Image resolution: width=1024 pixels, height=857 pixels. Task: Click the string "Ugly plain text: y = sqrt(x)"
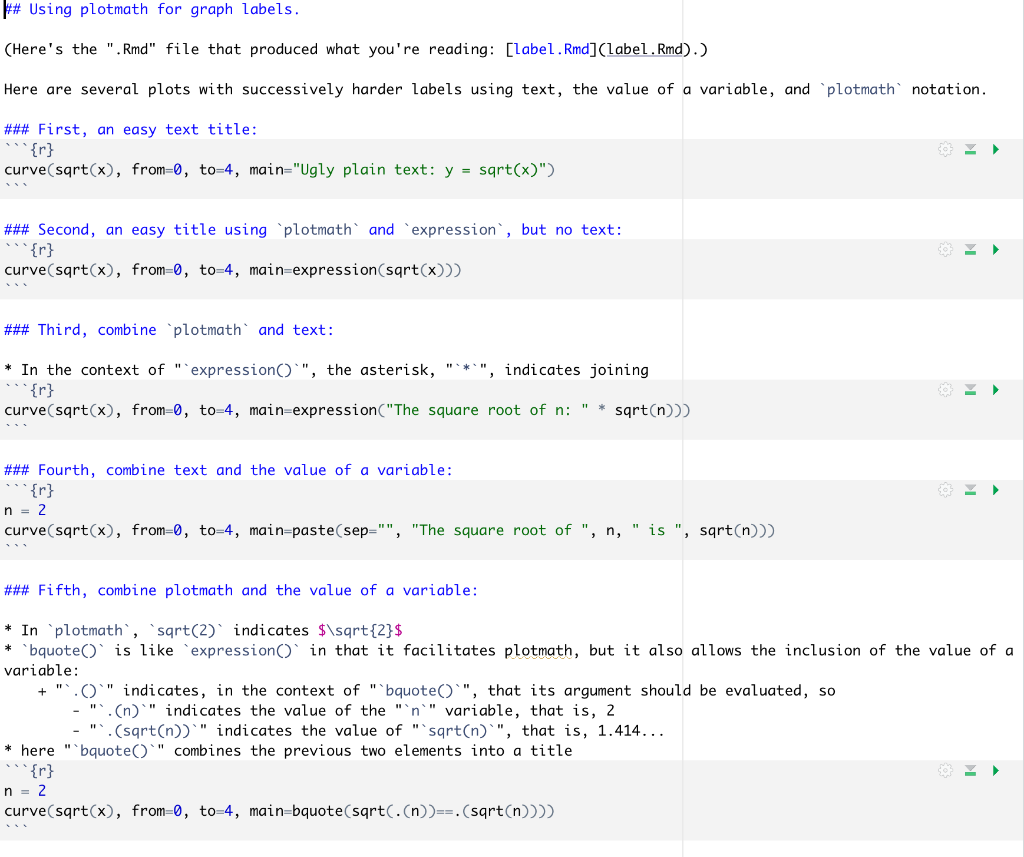[419, 170]
